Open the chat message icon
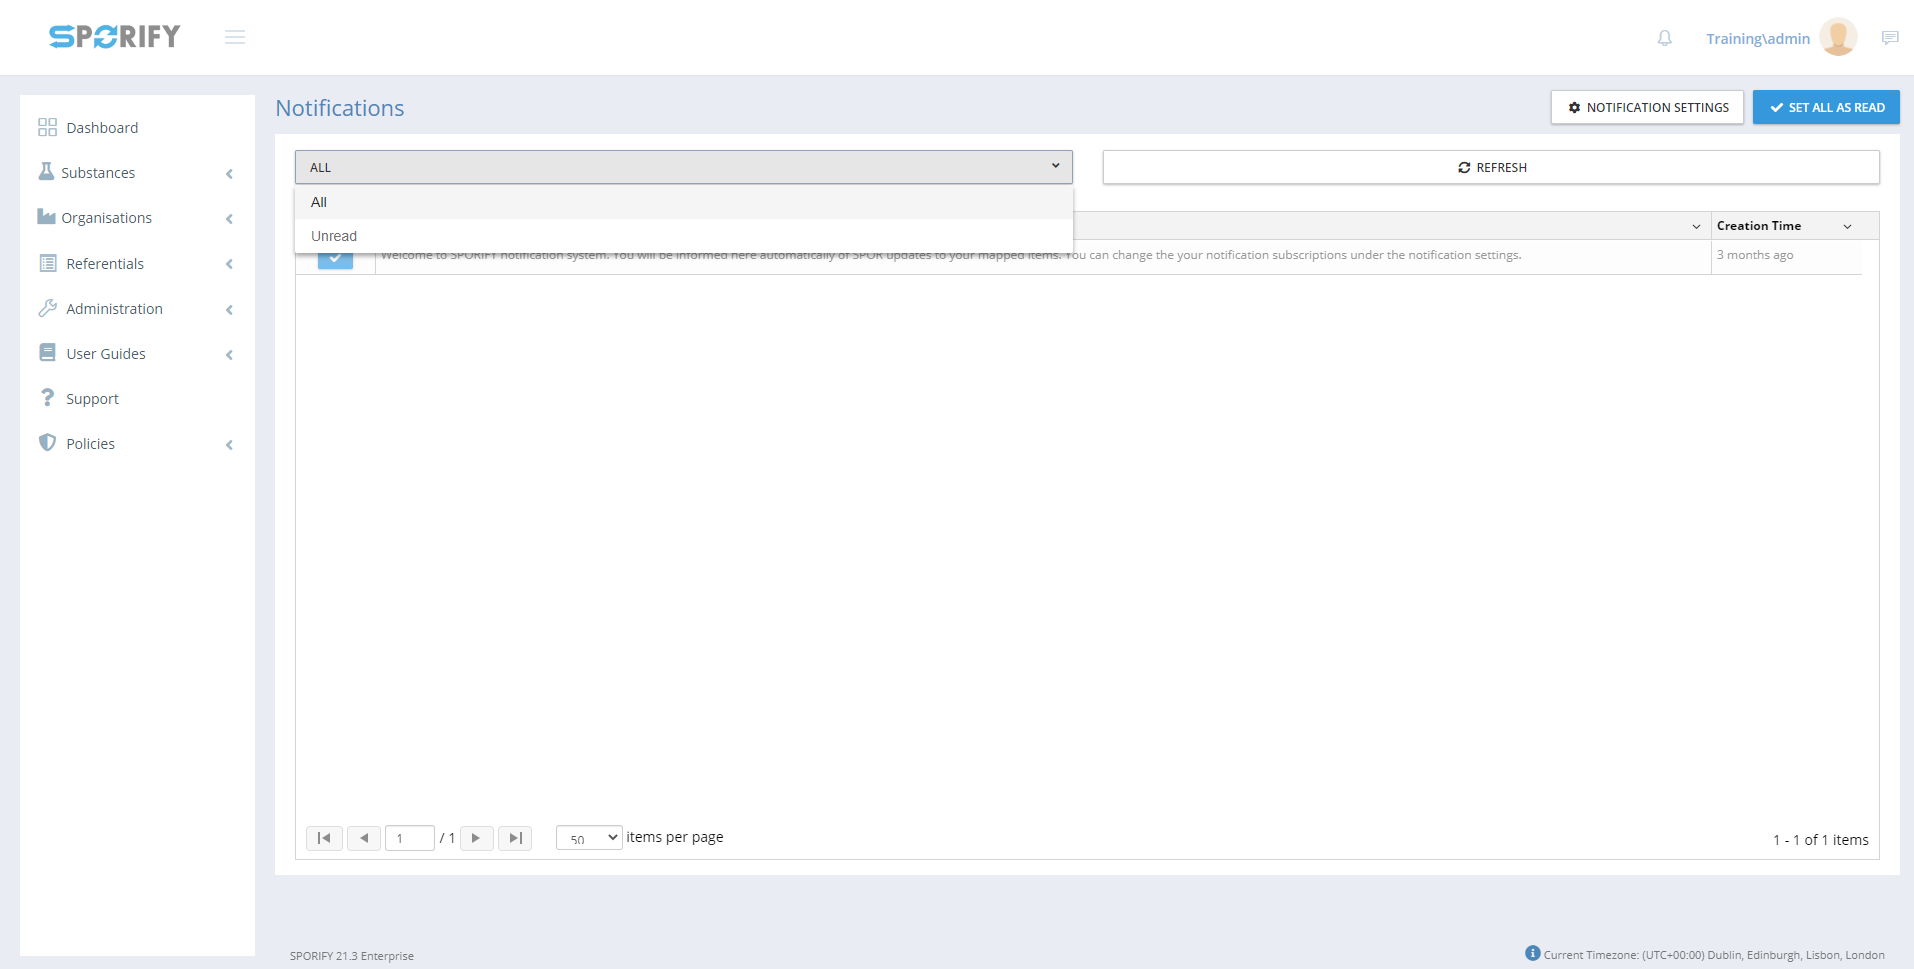 [x=1889, y=38]
